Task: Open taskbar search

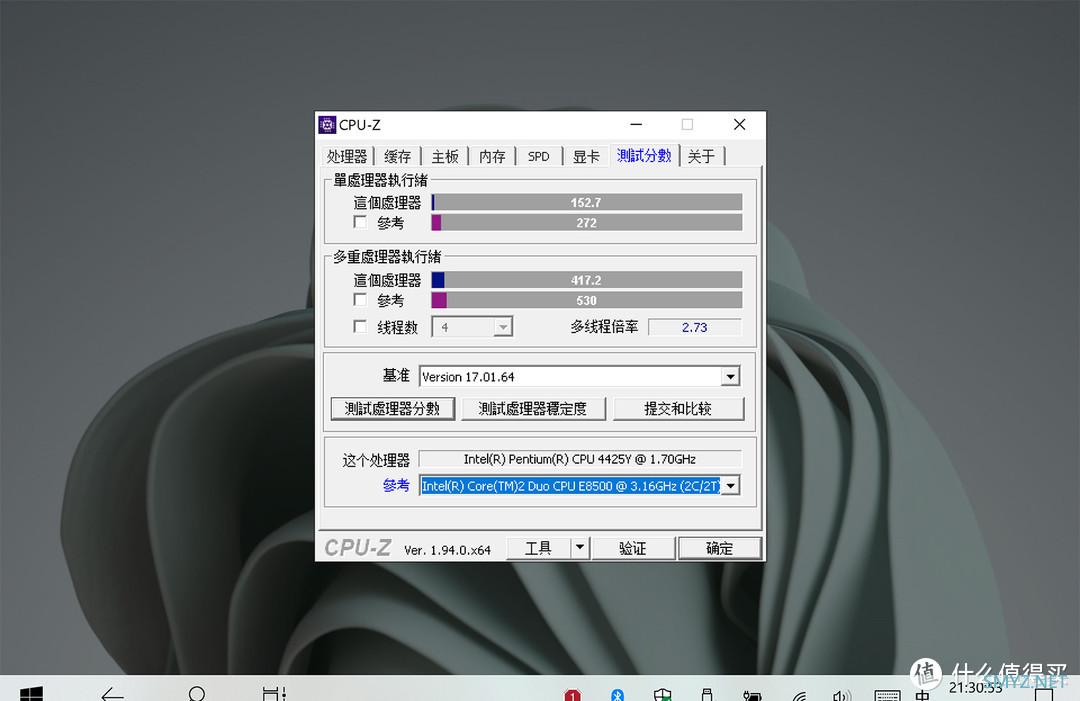Action: pyautogui.click(x=196, y=693)
